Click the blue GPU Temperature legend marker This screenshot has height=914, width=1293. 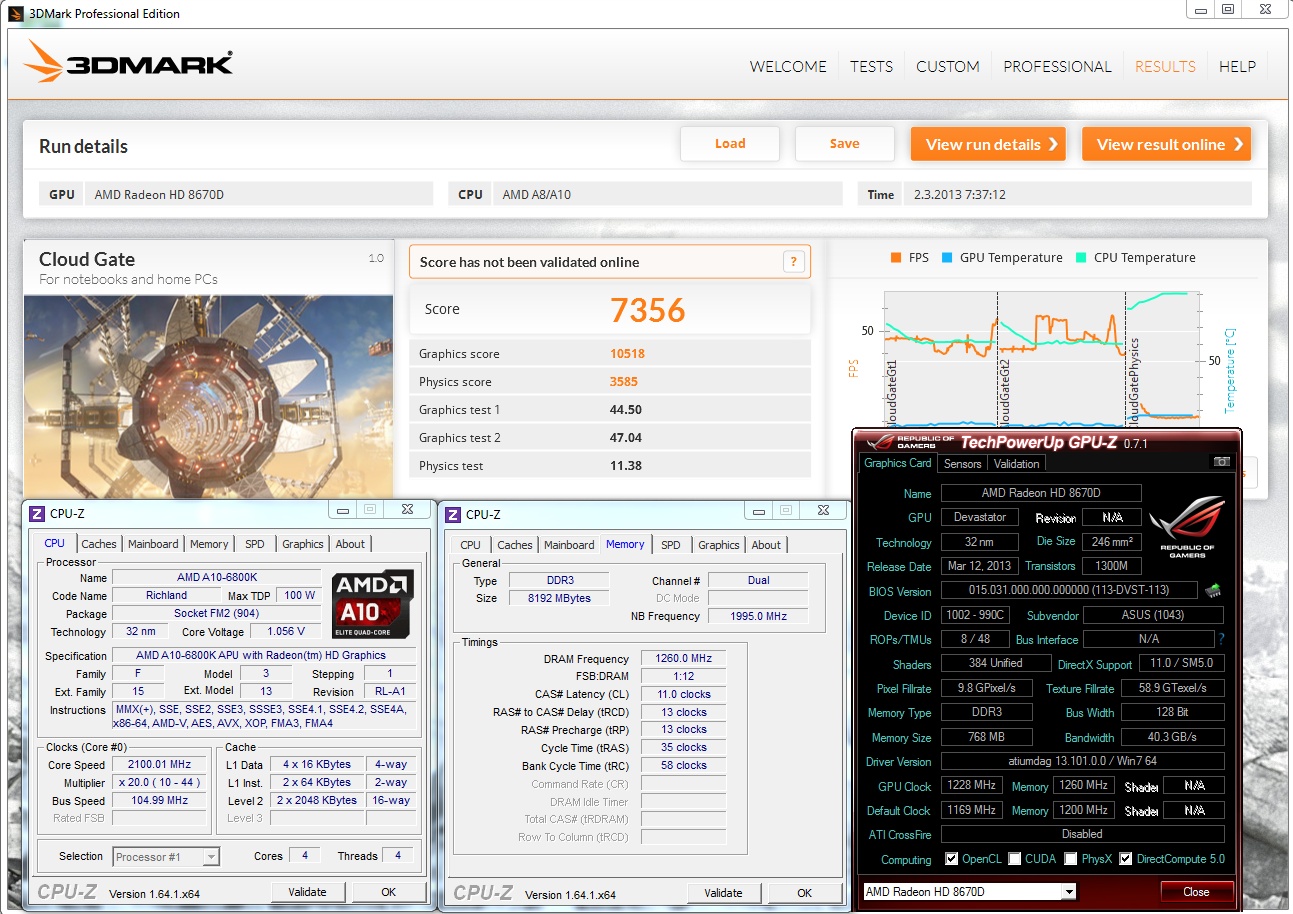point(946,258)
